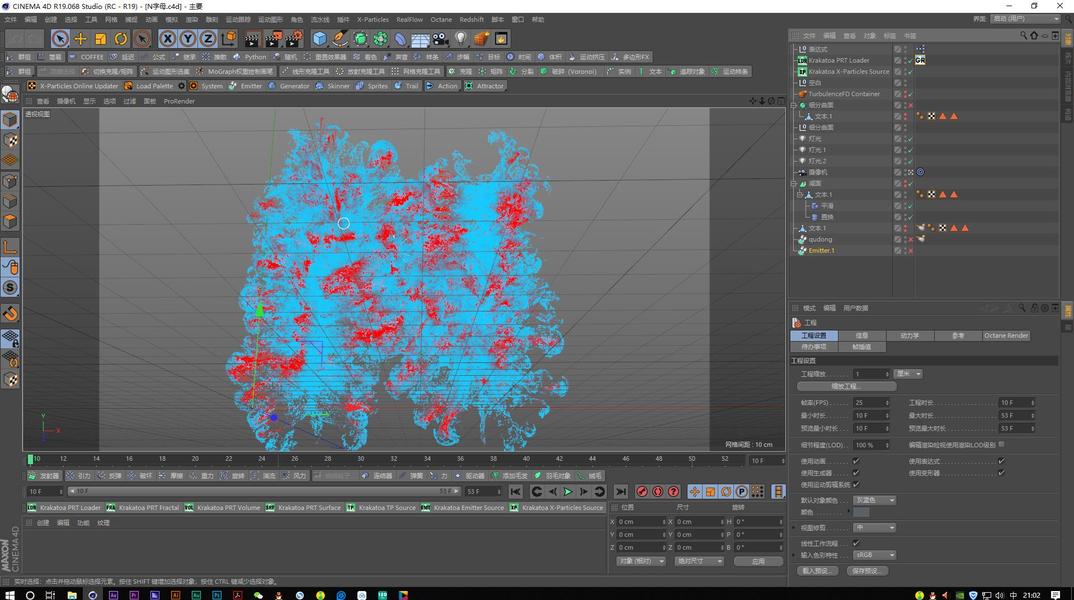The height and width of the screenshot is (600, 1074).
Task: Open the X-Particles menu
Action: 373,20
